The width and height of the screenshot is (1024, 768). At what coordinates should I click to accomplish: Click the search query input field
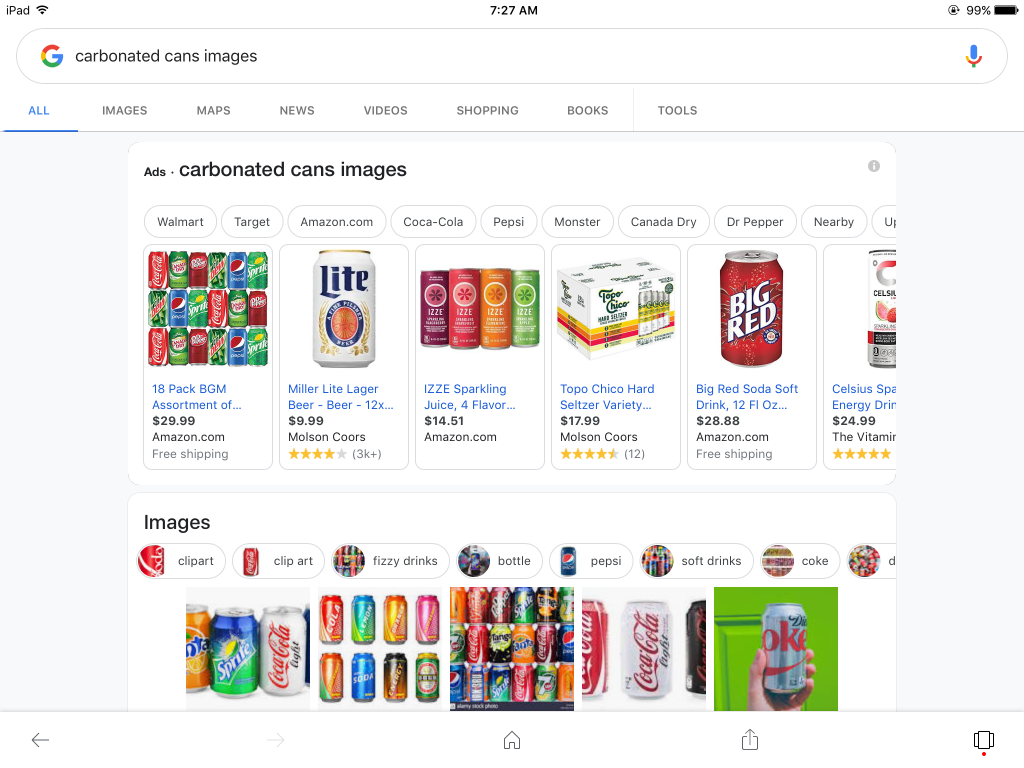pos(500,57)
